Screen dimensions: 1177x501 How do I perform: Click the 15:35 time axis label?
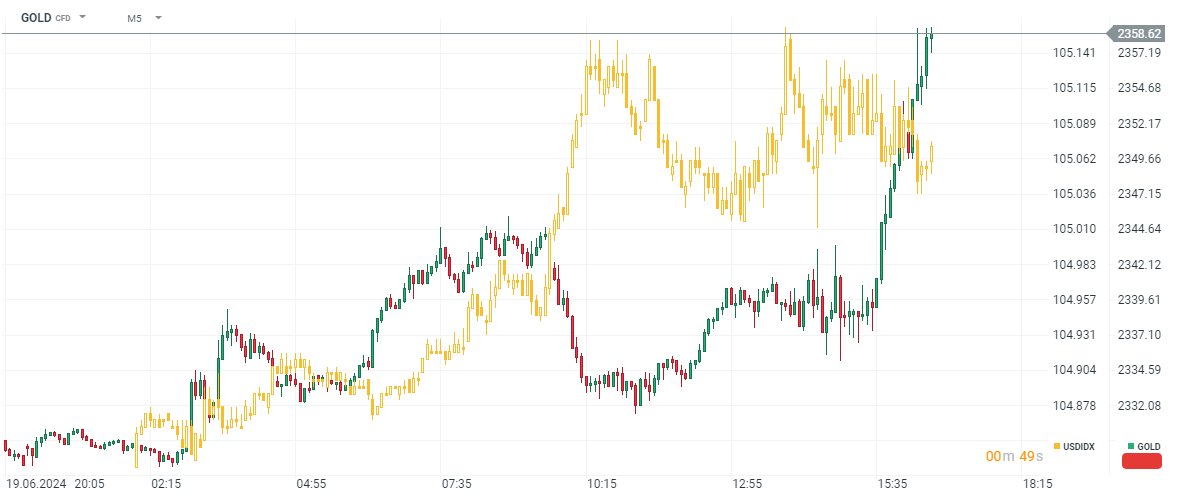click(892, 483)
